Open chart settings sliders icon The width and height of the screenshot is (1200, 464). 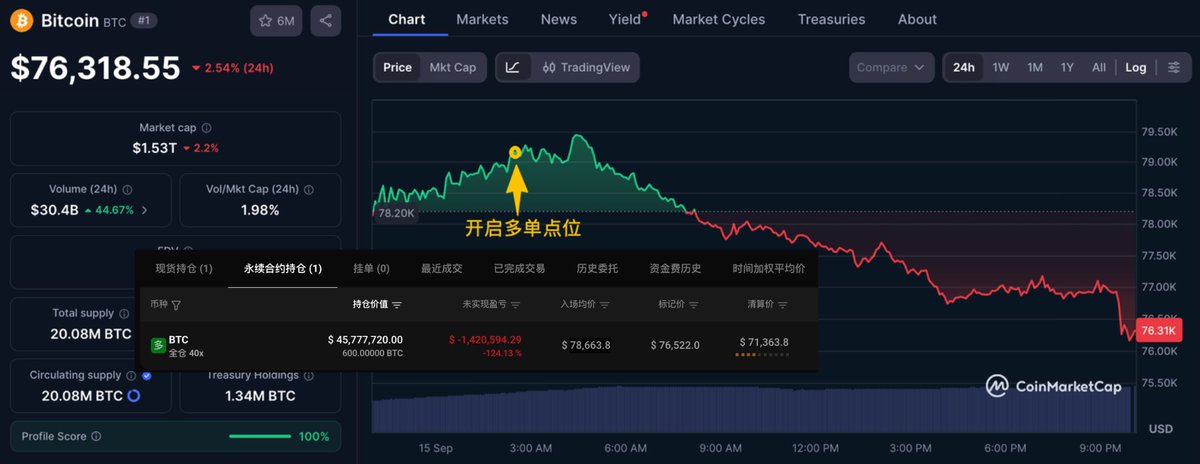click(1174, 67)
